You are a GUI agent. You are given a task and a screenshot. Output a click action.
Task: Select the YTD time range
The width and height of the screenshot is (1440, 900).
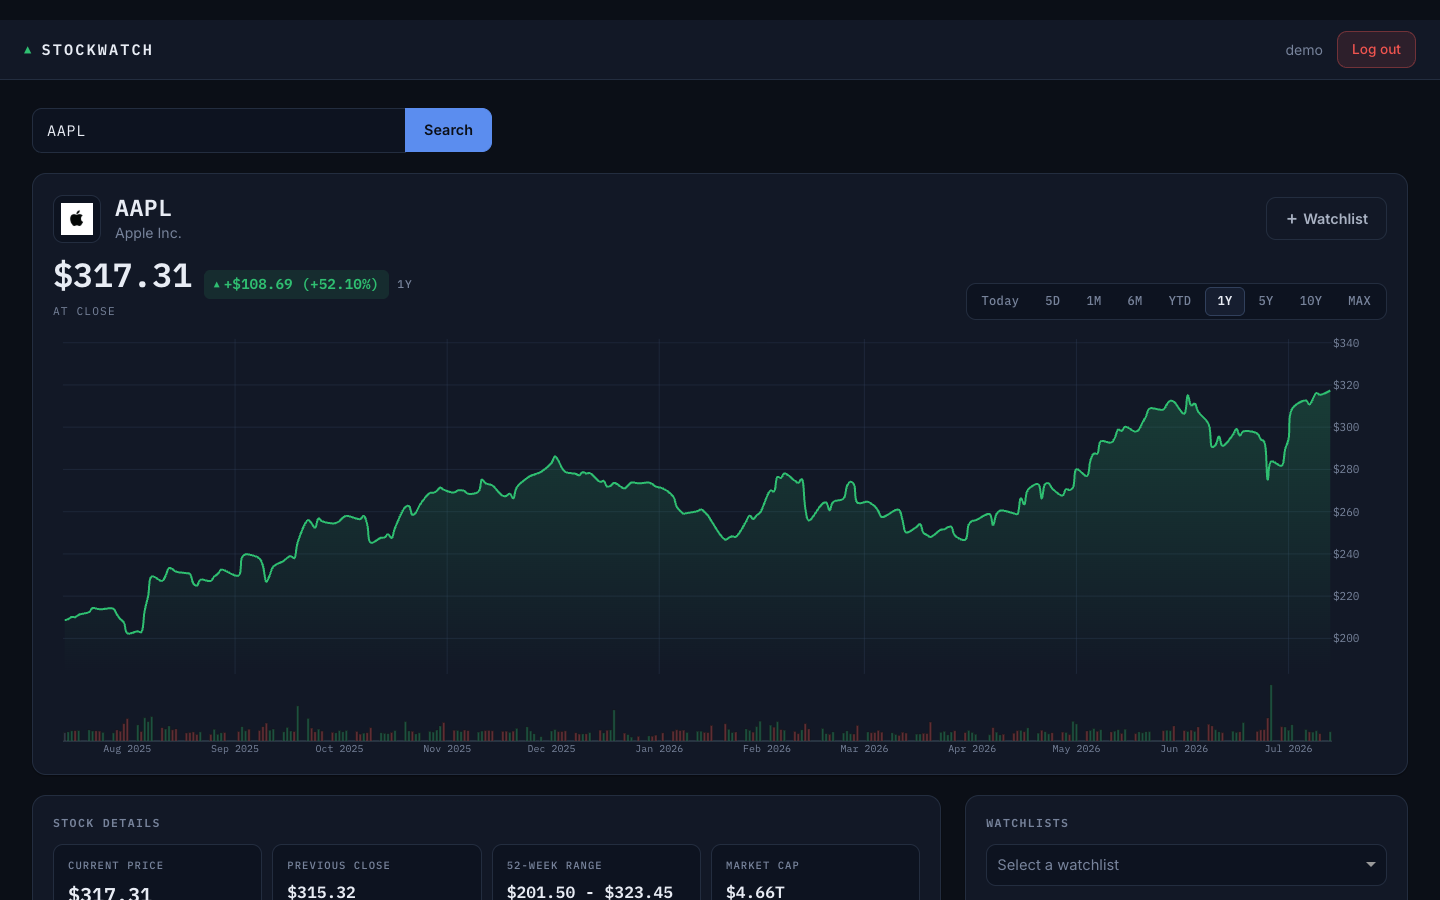point(1180,301)
